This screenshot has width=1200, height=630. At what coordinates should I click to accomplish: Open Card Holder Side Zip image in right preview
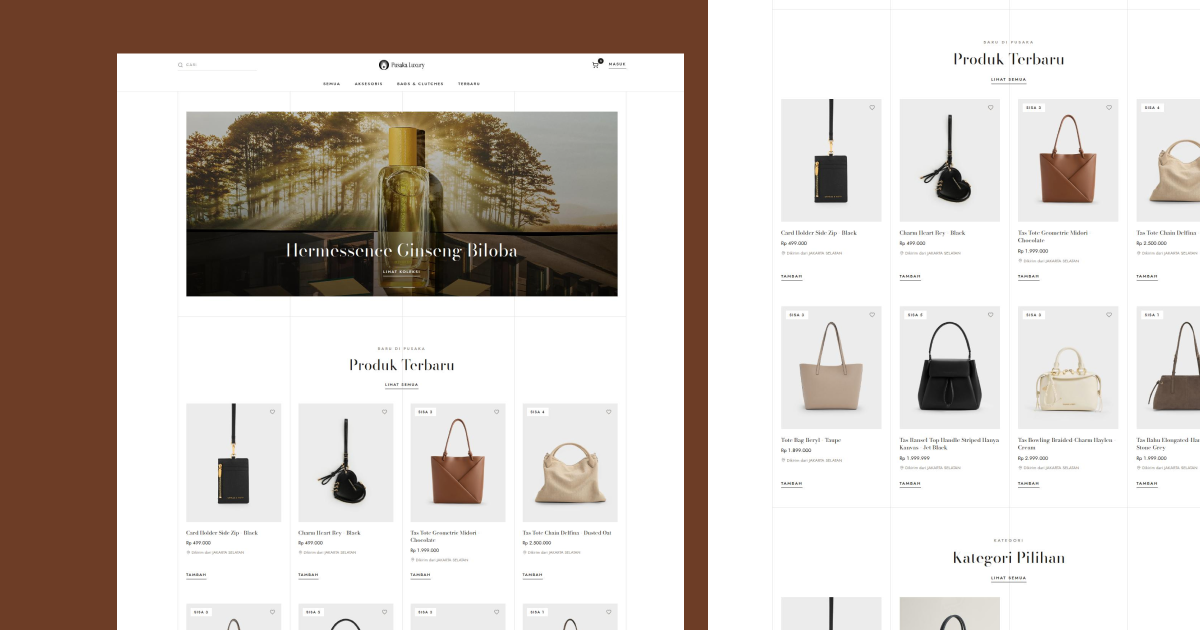click(831, 160)
